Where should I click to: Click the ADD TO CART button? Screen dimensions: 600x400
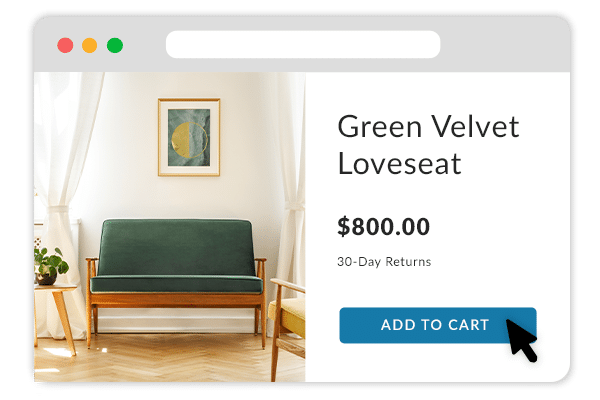pos(437,325)
